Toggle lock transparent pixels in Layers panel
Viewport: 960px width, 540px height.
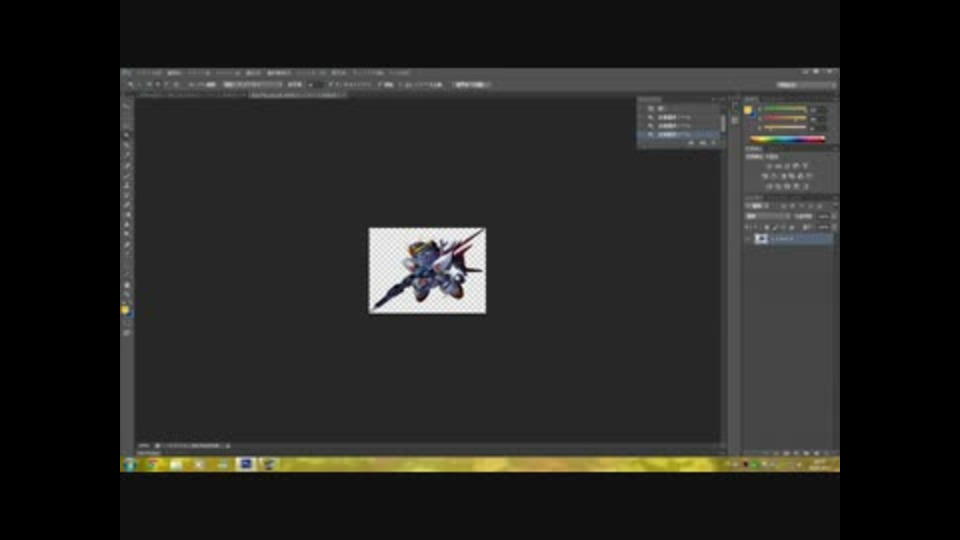coord(766,227)
